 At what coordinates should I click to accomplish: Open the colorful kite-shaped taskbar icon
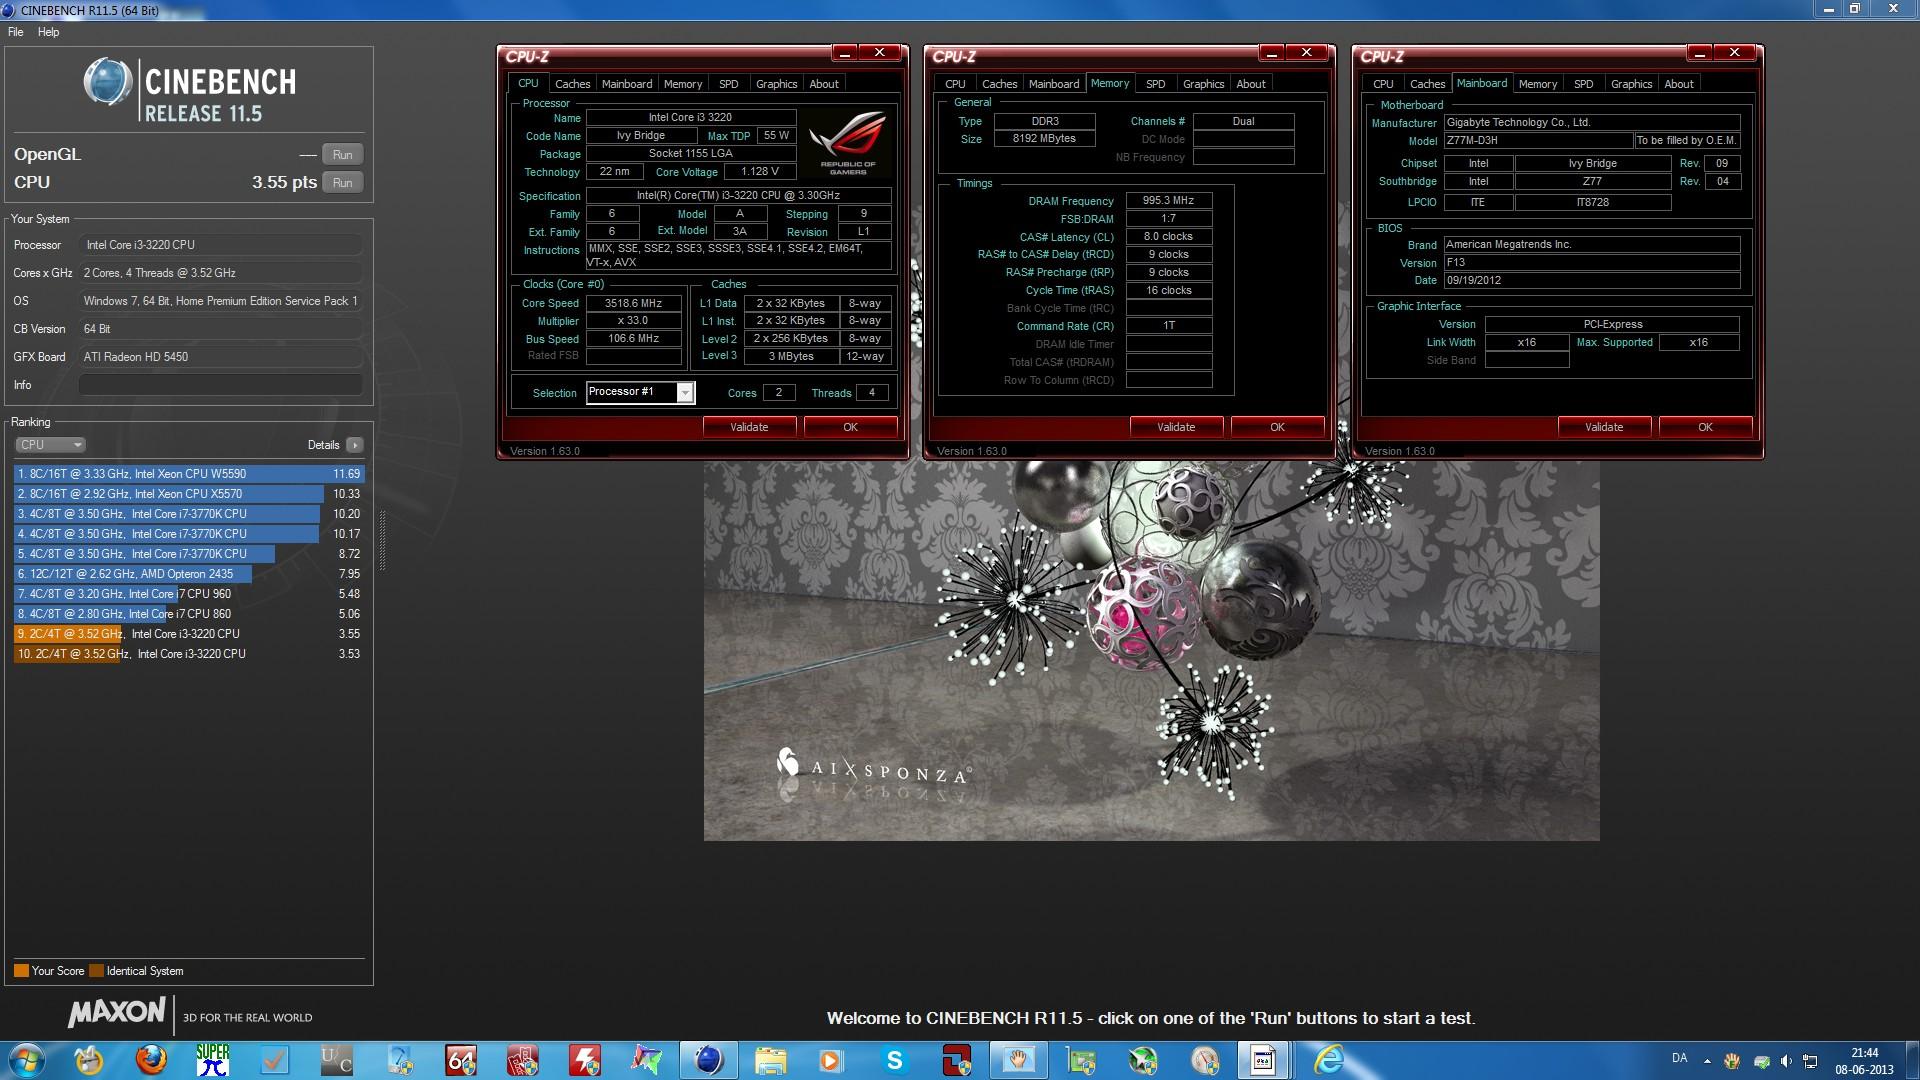tap(646, 1060)
